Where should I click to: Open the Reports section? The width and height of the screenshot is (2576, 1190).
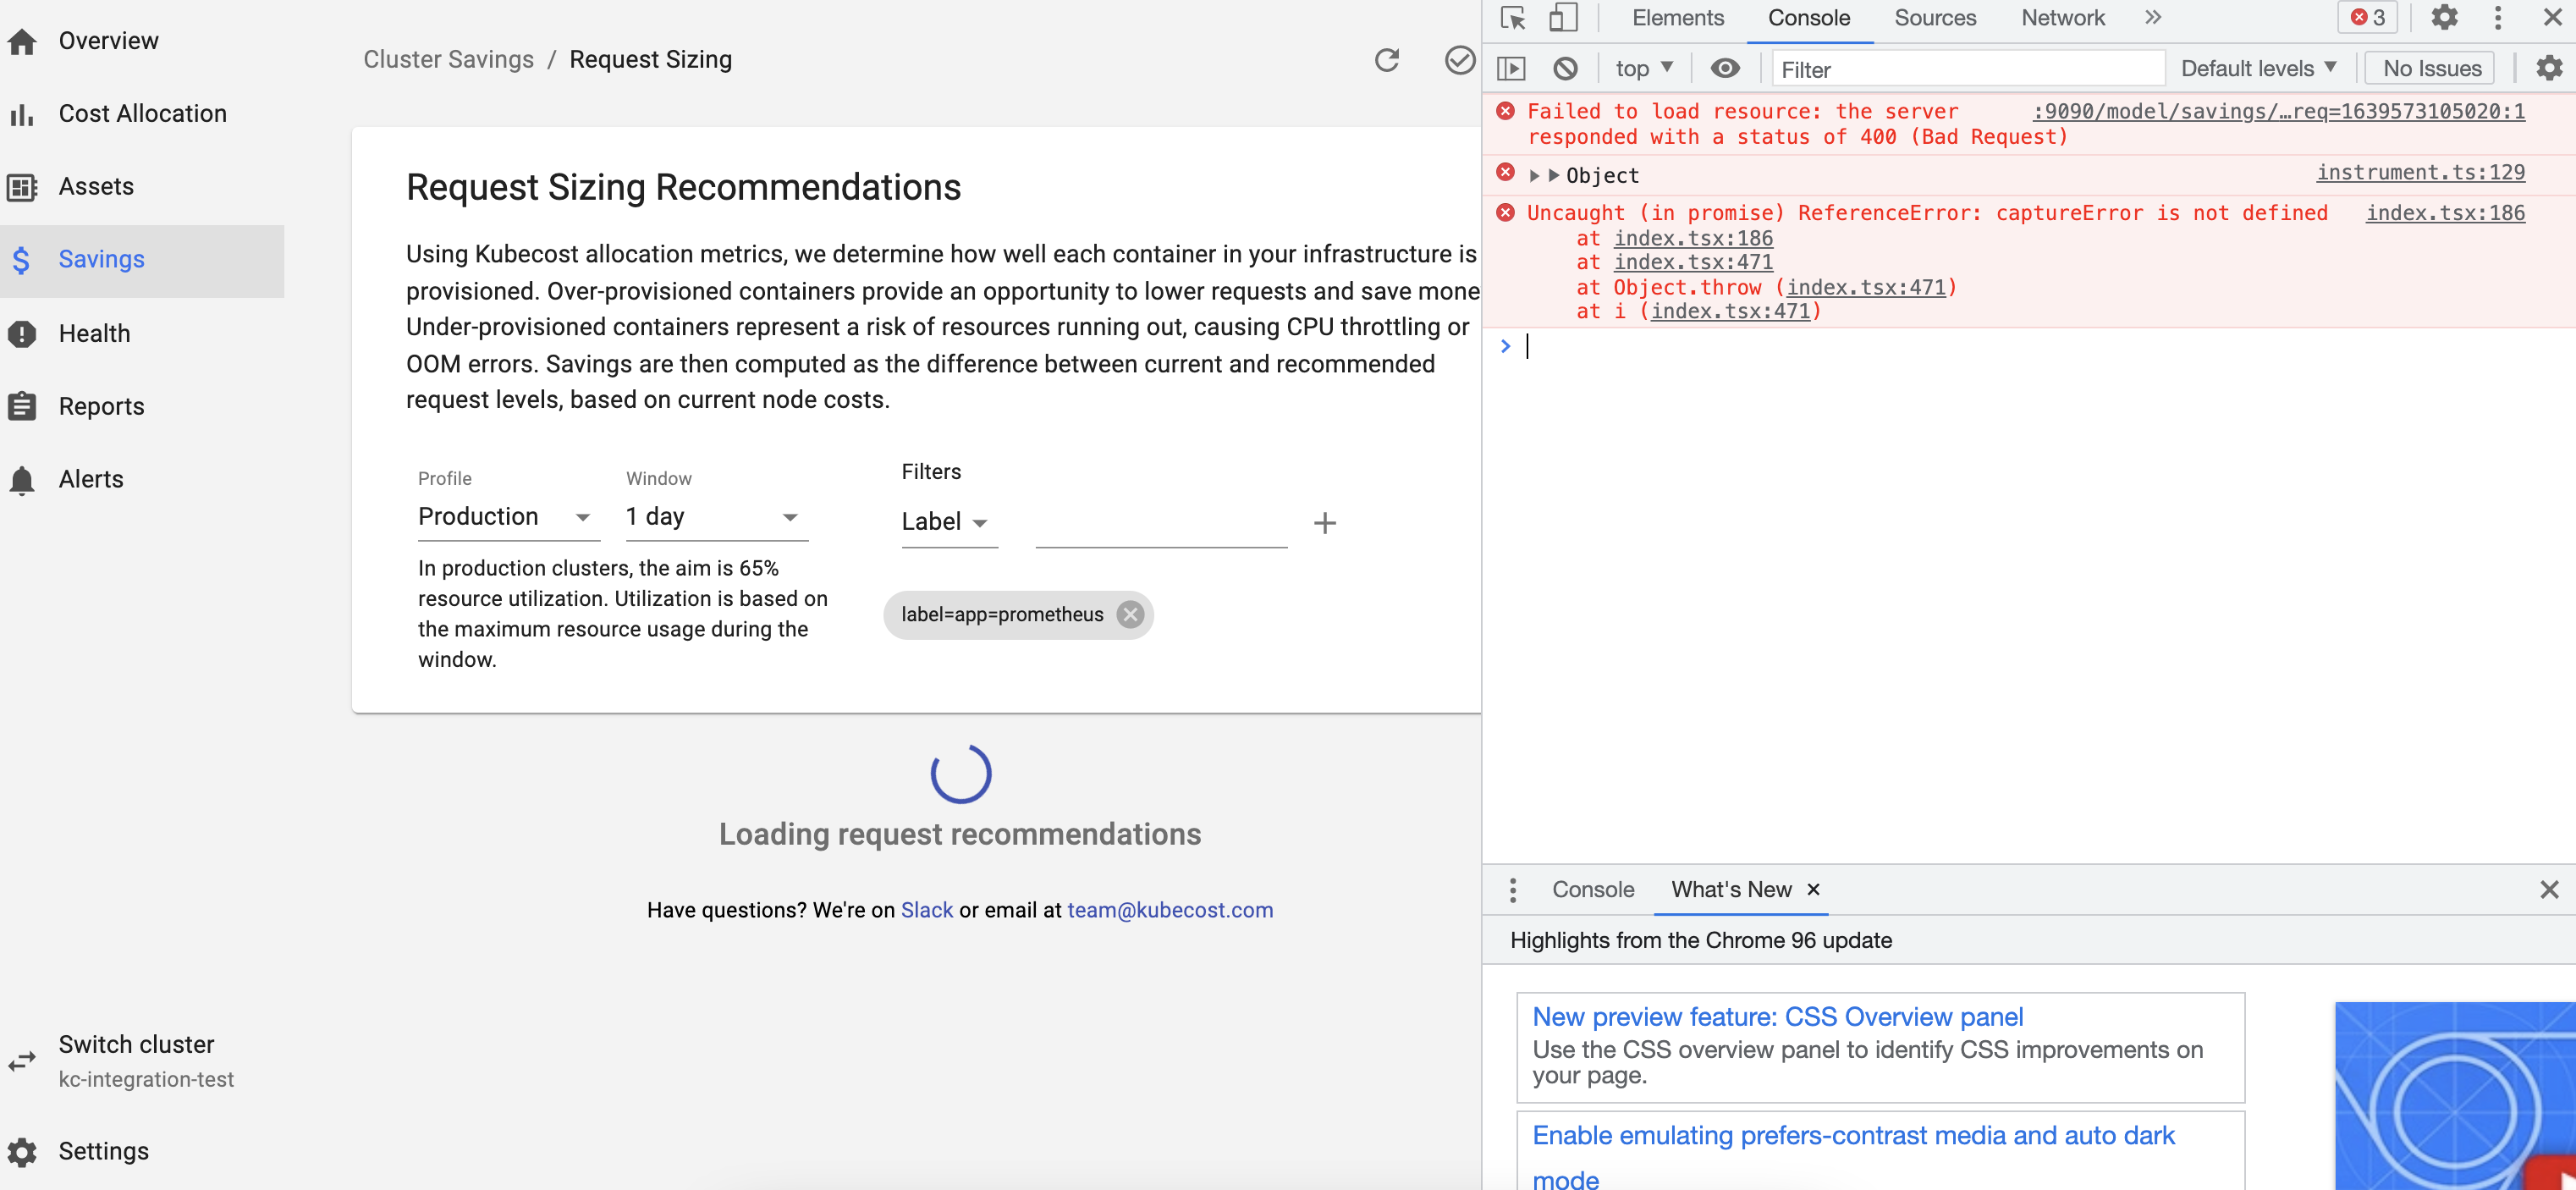click(101, 406)
